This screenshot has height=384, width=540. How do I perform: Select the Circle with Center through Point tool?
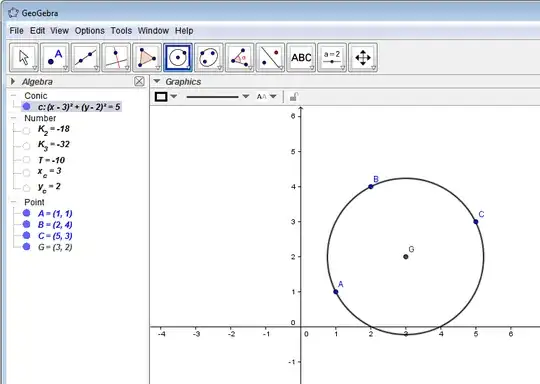pyautogui.click(x=178, y=58)
